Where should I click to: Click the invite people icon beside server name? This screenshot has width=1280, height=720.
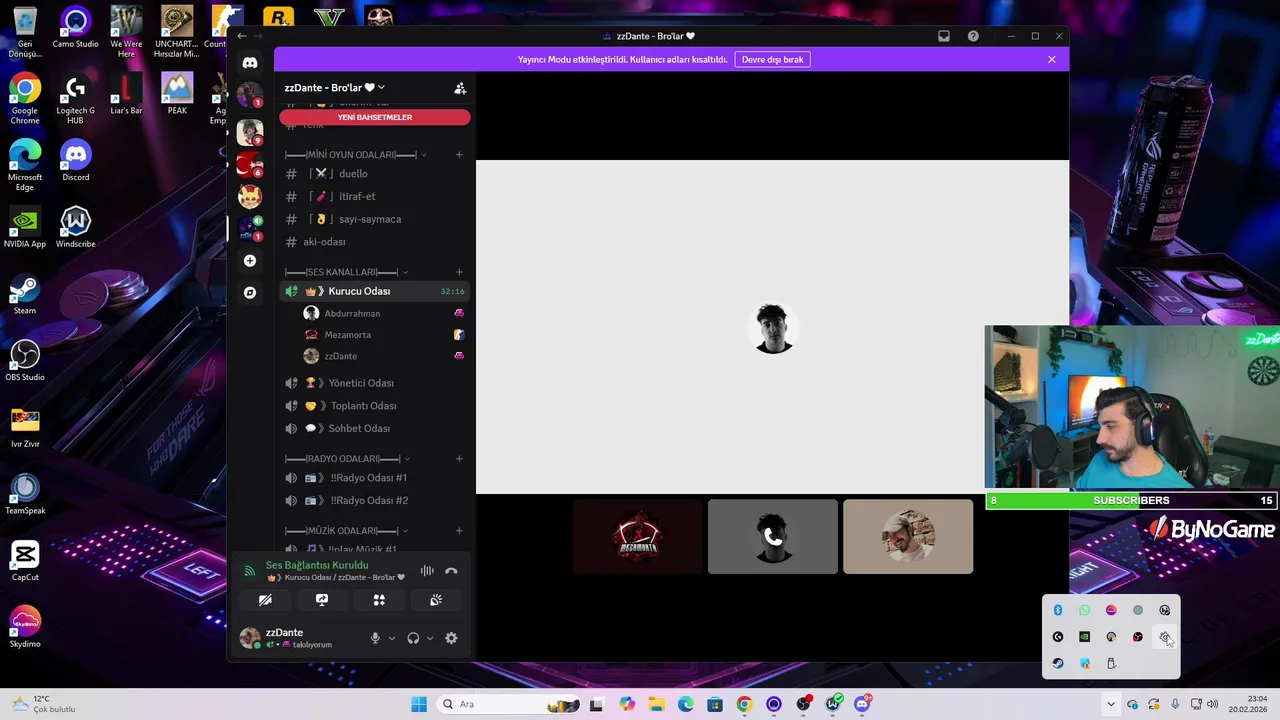460,88
